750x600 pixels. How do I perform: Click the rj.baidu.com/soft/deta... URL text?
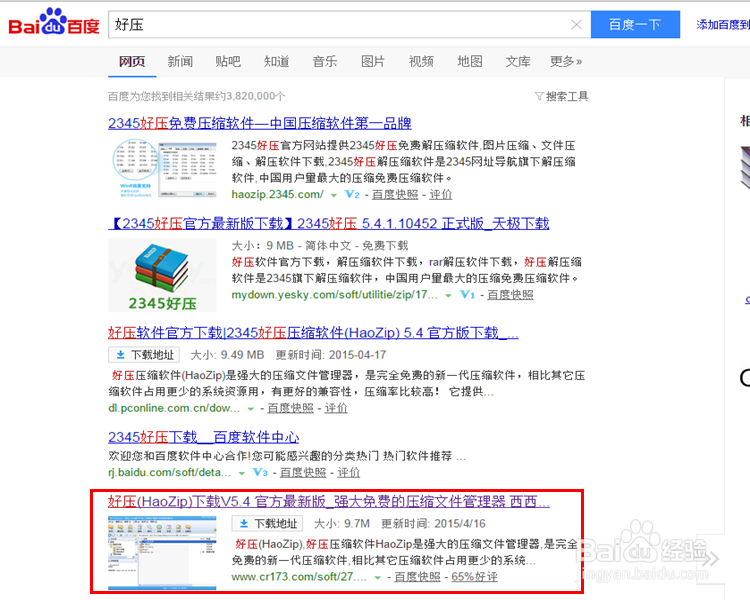(x=170, y=472)
